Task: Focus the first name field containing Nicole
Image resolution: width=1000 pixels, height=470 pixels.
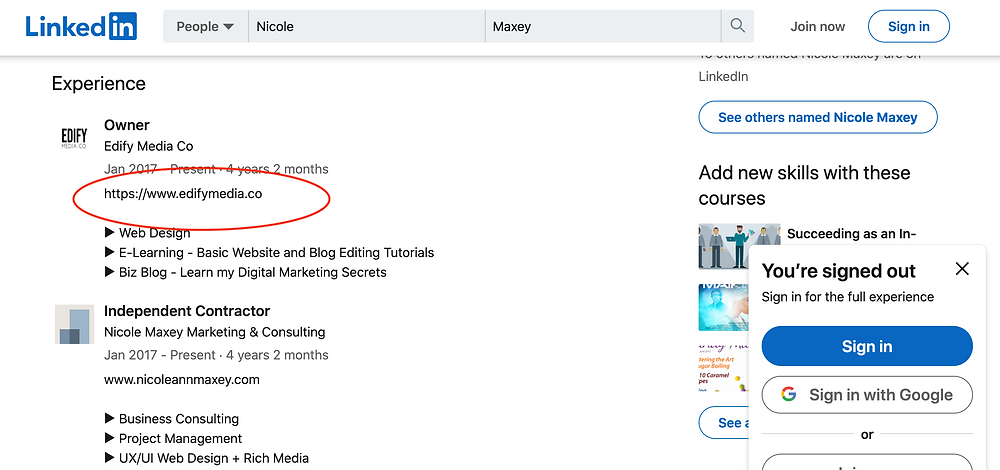Action: [x=367, y=27]
